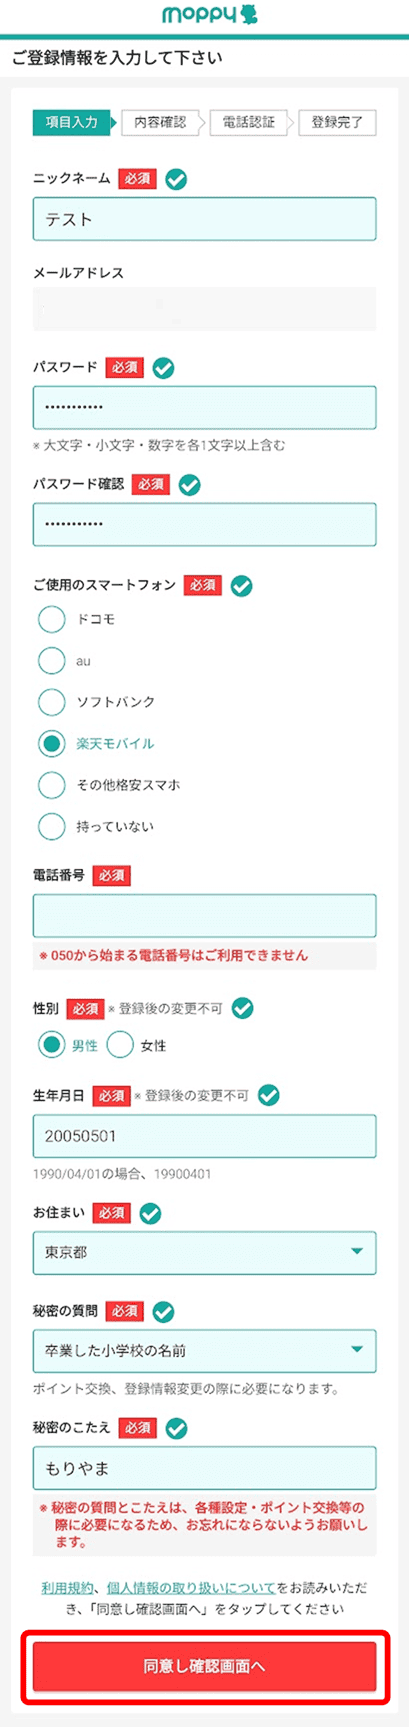409x1727 pixels.
Task: Click the checkmark beside ご使用のスマートフォン
Action: pyautogui.click(x=241, y=586)
